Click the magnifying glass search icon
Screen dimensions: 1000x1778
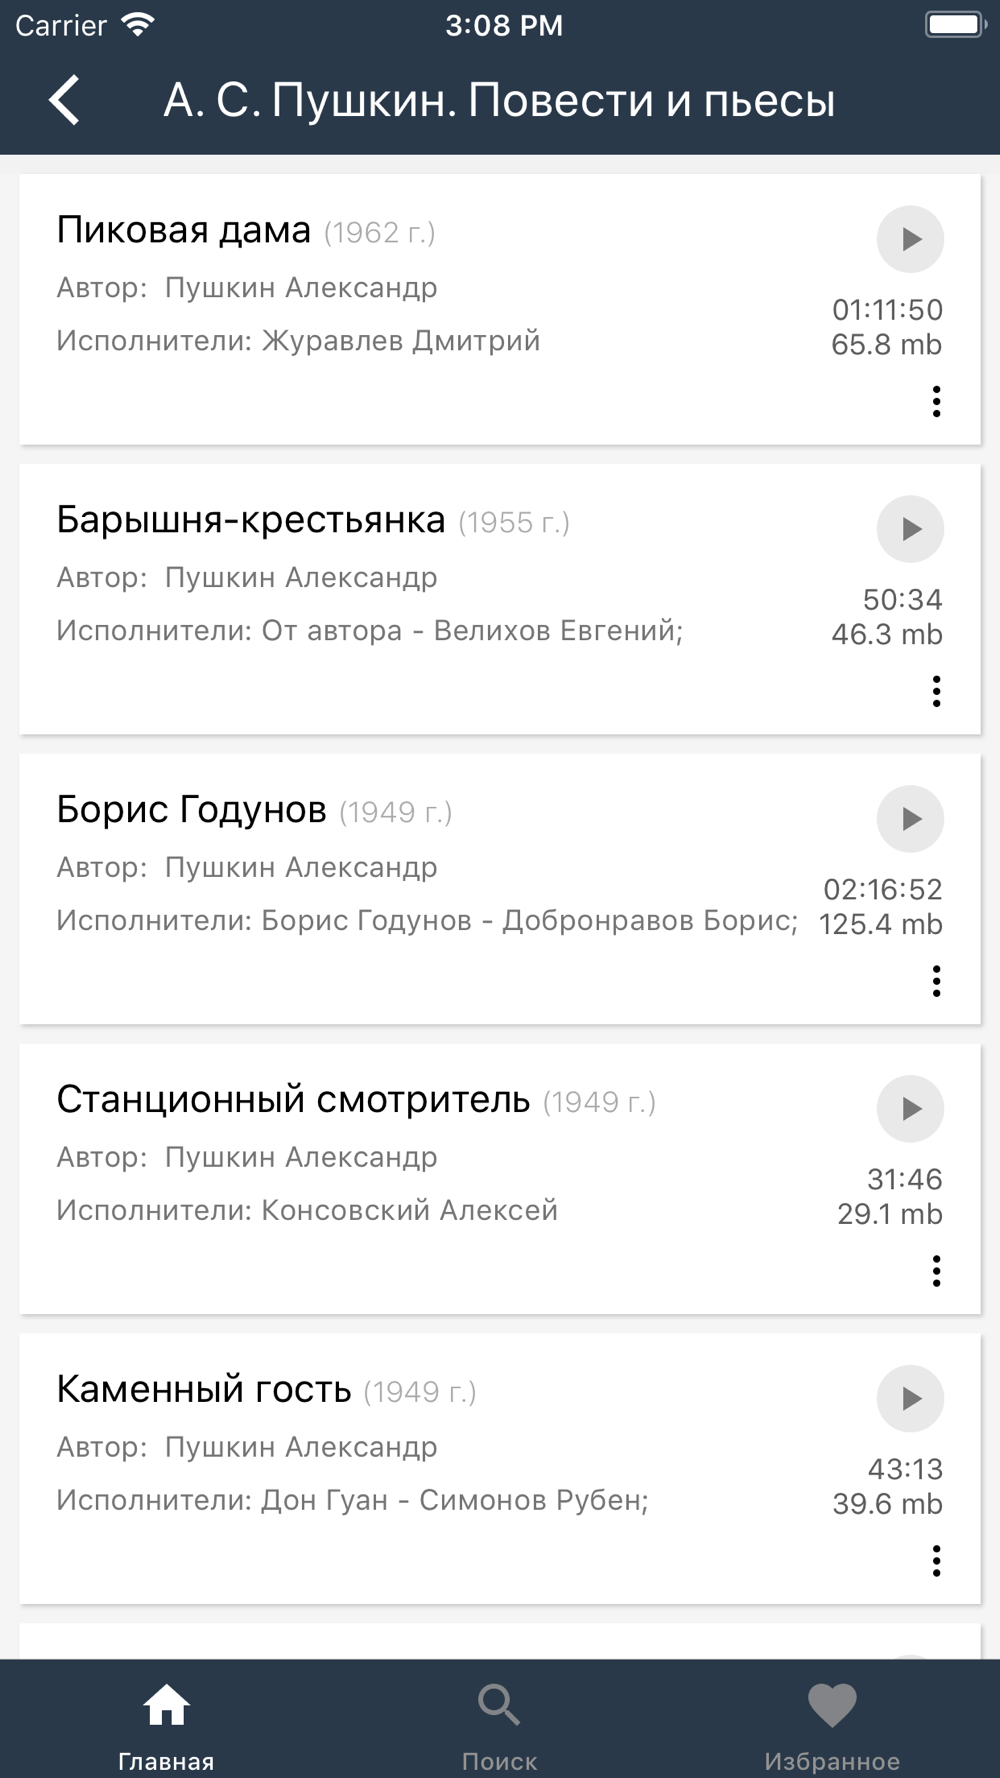[x=499, y=1705]
